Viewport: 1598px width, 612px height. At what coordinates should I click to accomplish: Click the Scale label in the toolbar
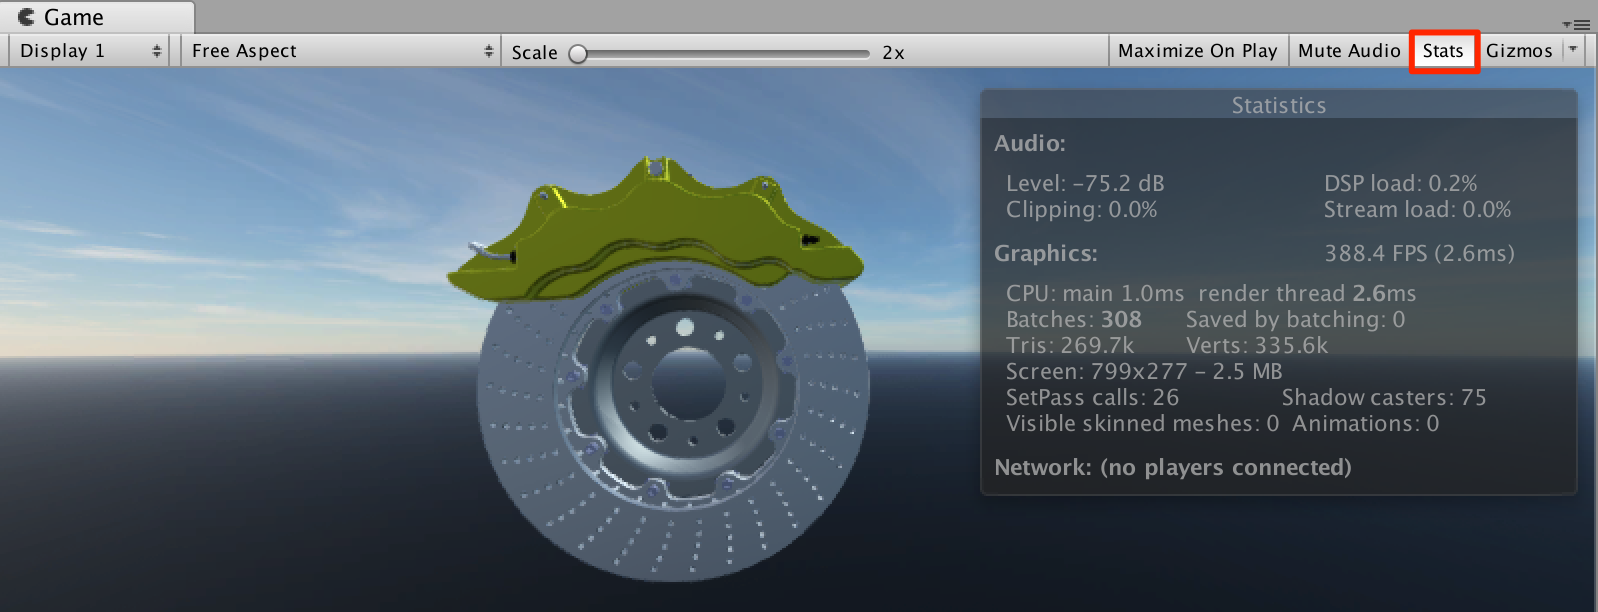coord(534,53)
